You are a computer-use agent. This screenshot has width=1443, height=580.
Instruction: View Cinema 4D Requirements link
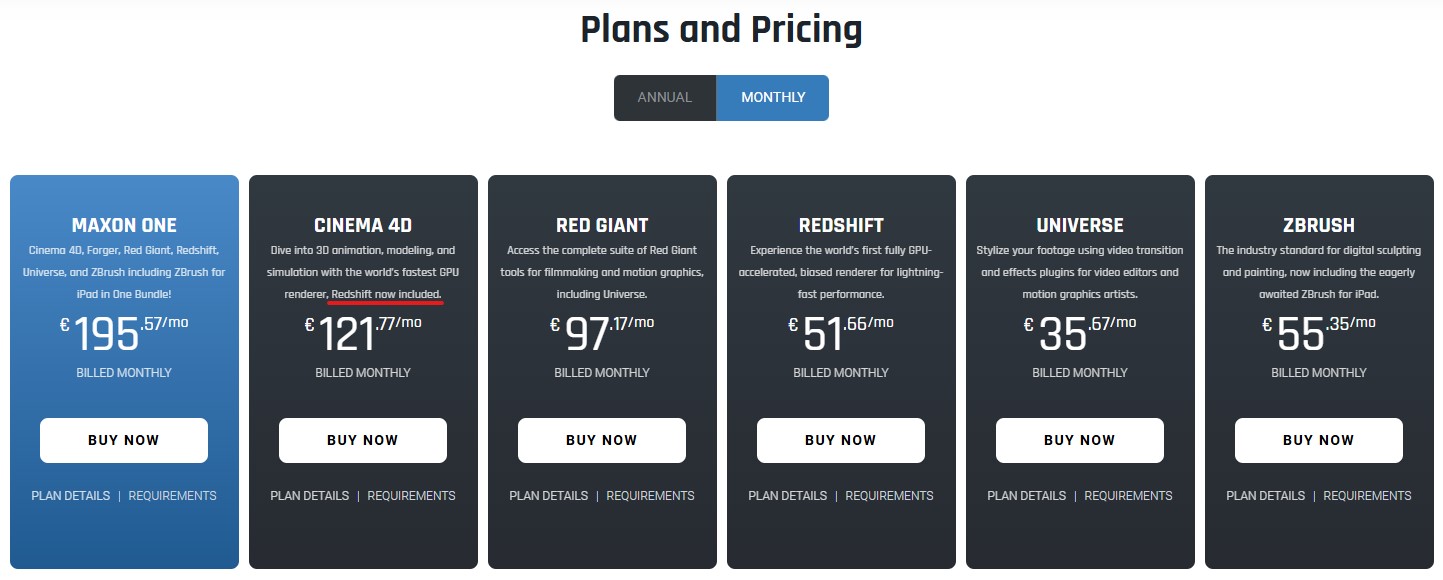click(x=412, y=496)
